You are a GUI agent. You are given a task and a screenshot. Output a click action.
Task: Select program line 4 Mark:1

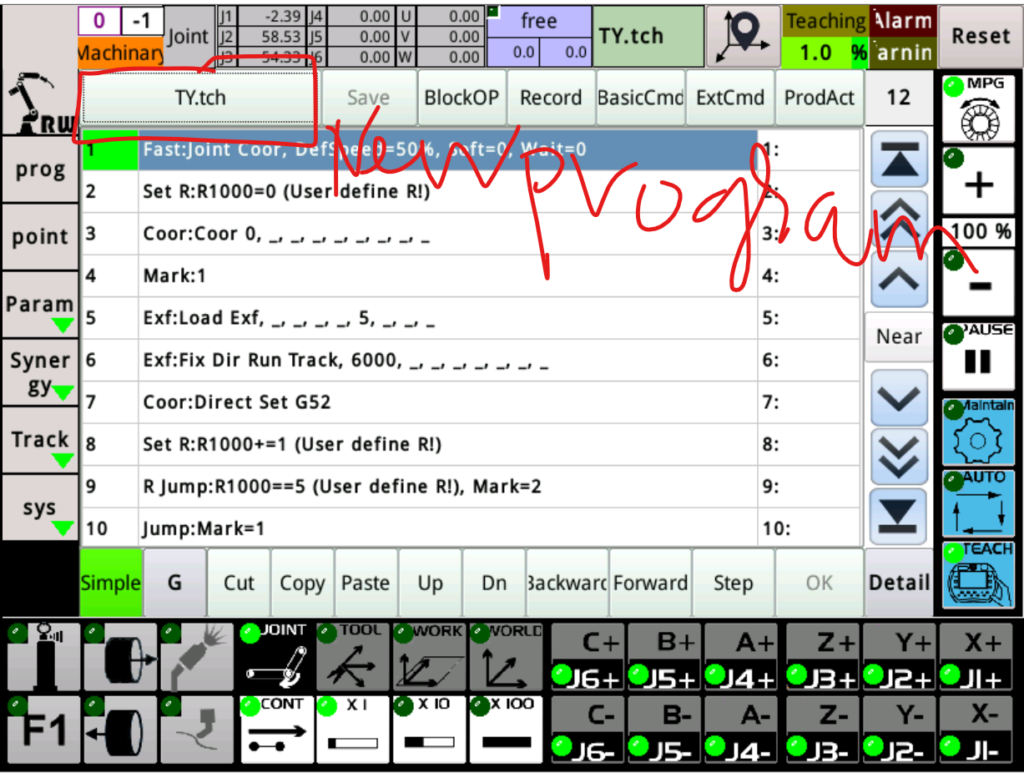(x=445, y=276)
